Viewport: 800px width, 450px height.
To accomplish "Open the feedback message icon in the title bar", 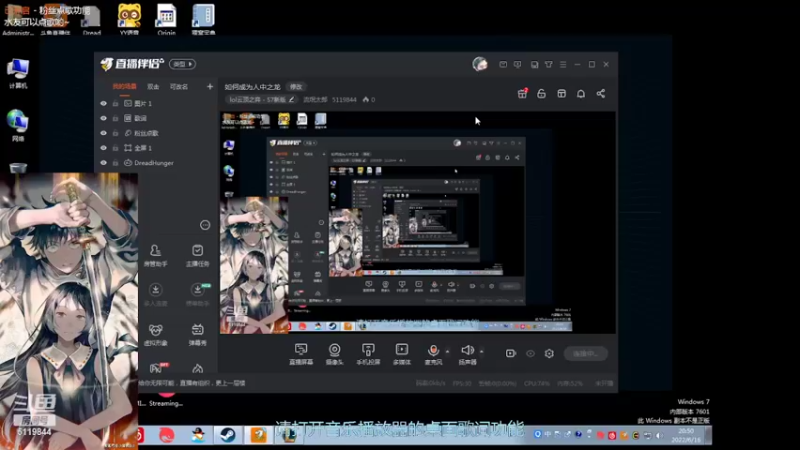I will tap(517, 64).
